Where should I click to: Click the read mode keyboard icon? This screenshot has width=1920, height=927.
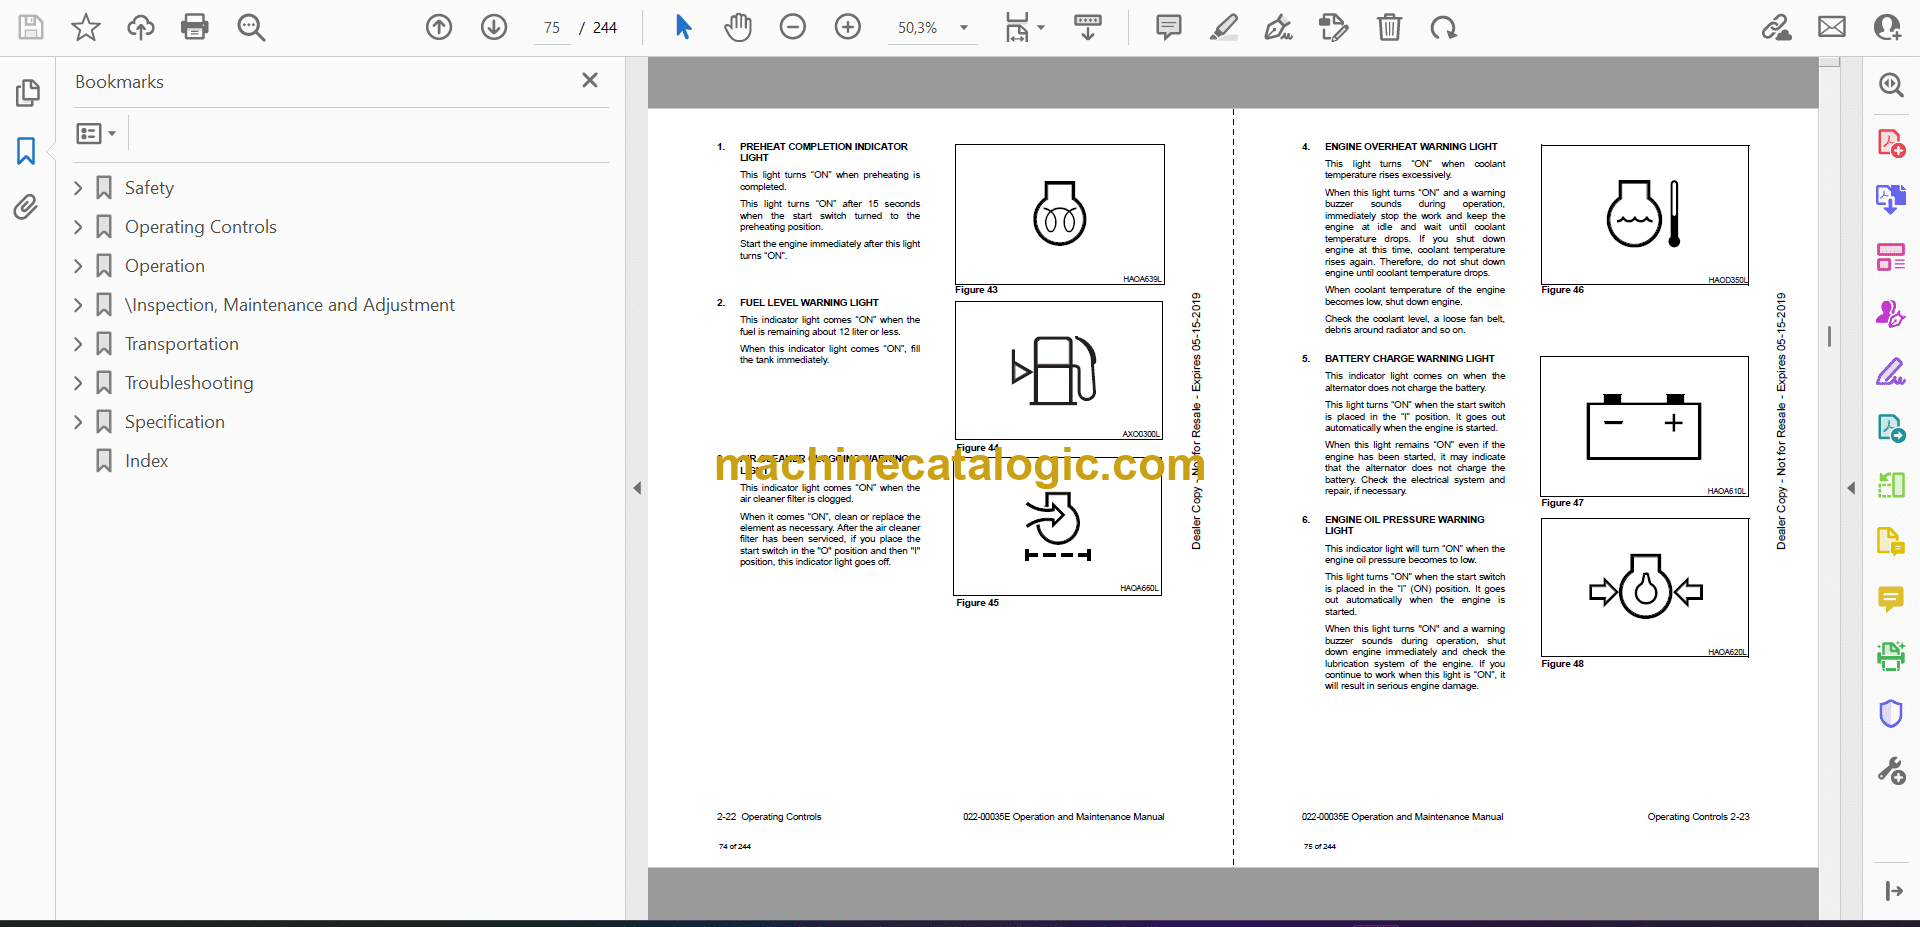click(x=1088, y=27)
